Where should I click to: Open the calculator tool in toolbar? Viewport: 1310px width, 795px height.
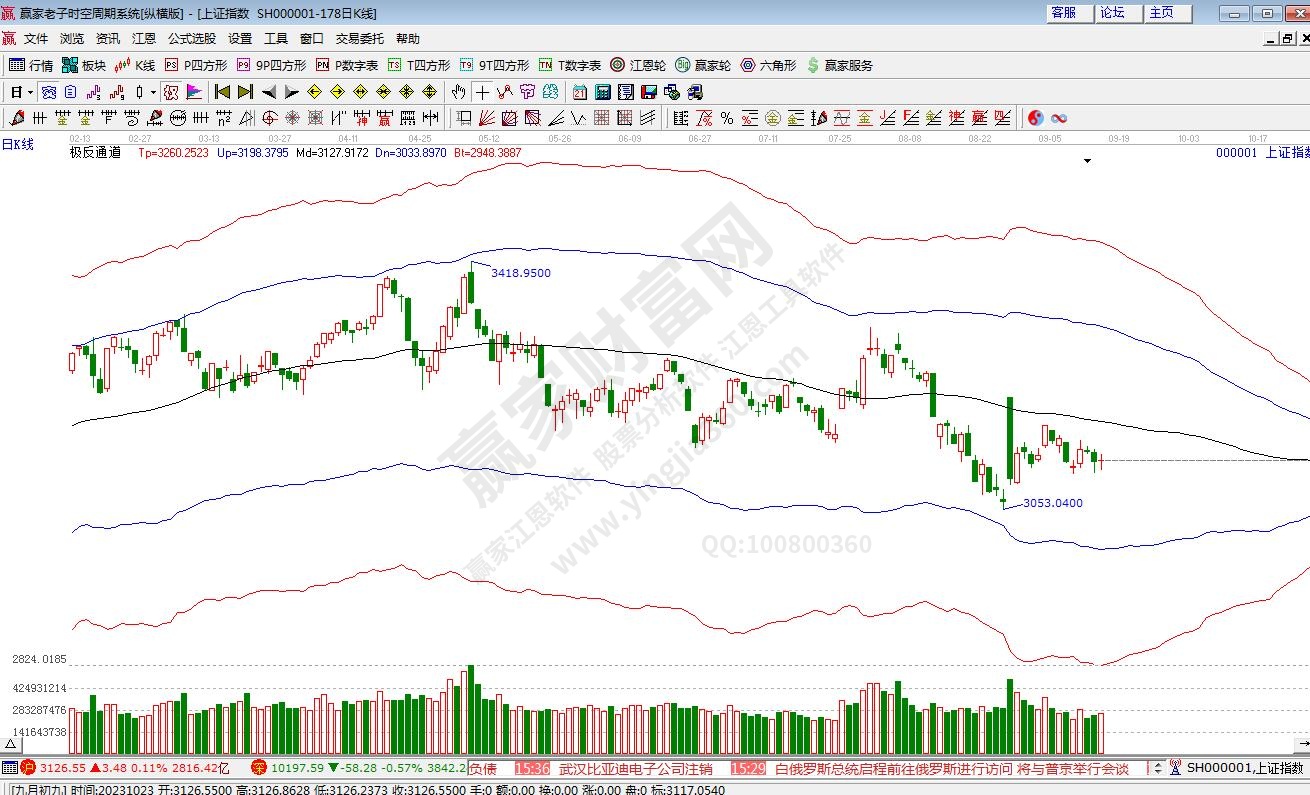coord(603,92)
